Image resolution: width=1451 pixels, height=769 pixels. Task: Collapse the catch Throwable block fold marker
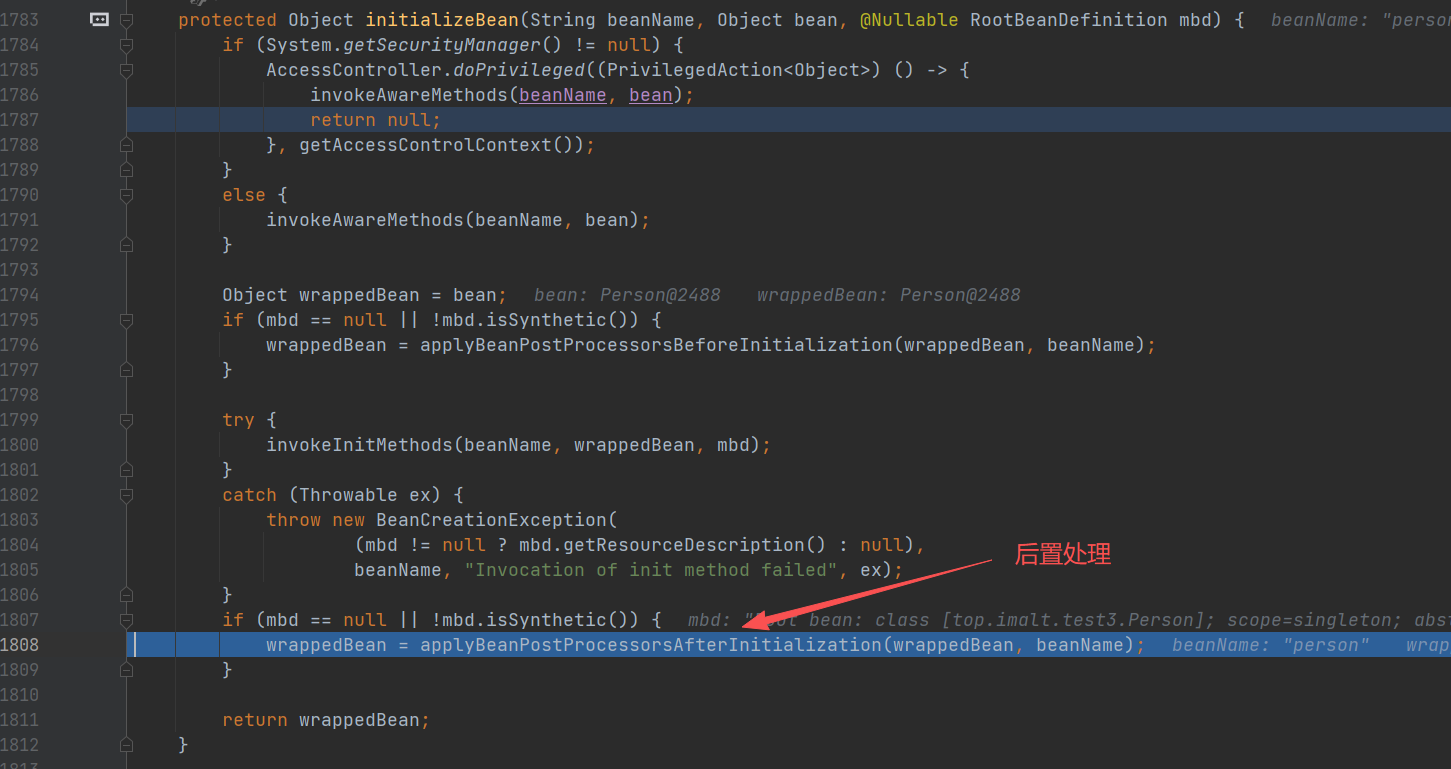coord(126,495)
